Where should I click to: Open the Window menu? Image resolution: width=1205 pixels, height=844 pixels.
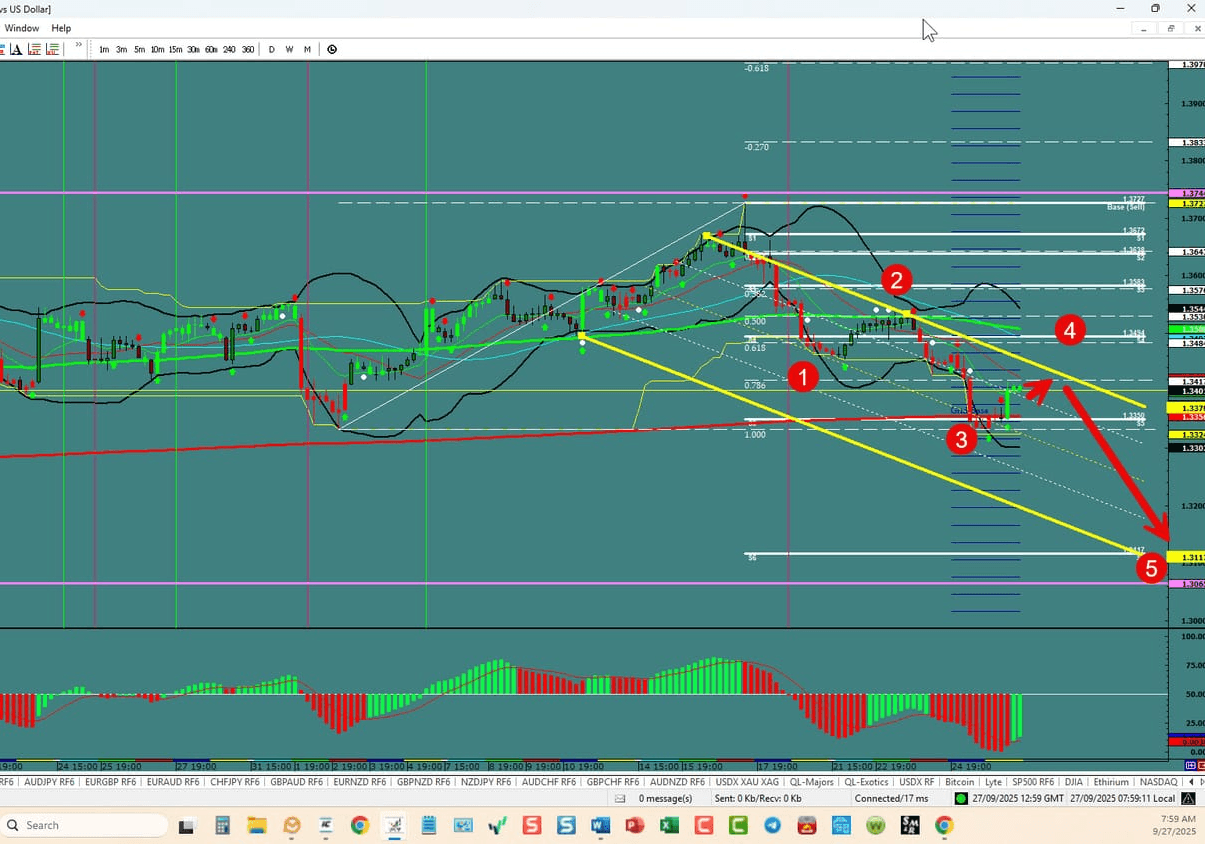(x=21, y=28)
